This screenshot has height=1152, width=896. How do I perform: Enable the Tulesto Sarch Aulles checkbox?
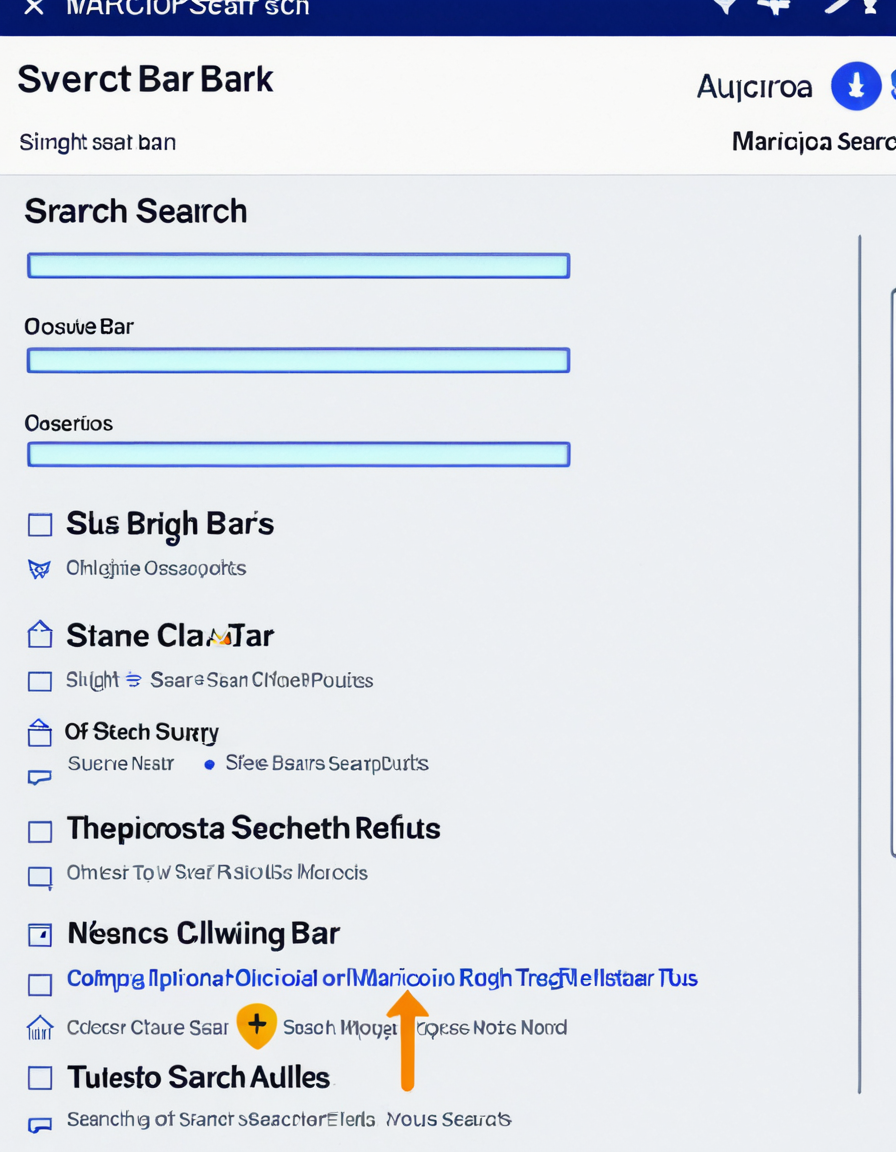click(x=40, y=1078)
